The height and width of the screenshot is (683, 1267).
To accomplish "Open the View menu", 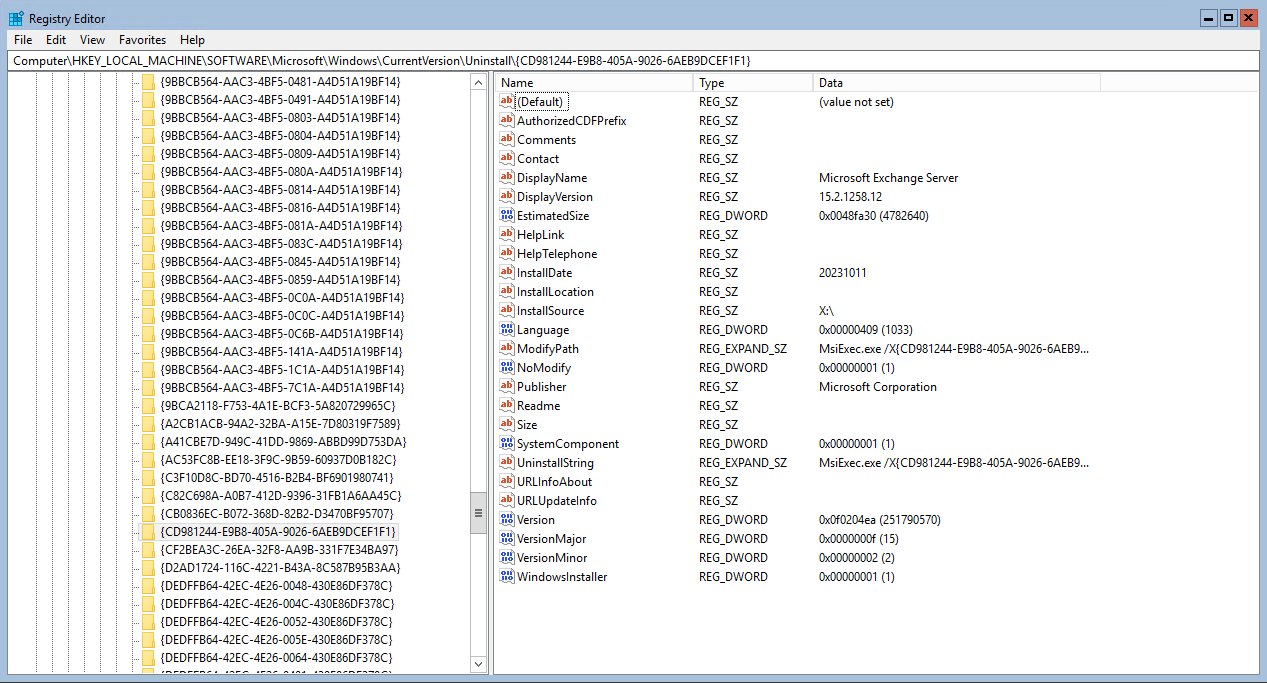I will [x=92, y=40].
